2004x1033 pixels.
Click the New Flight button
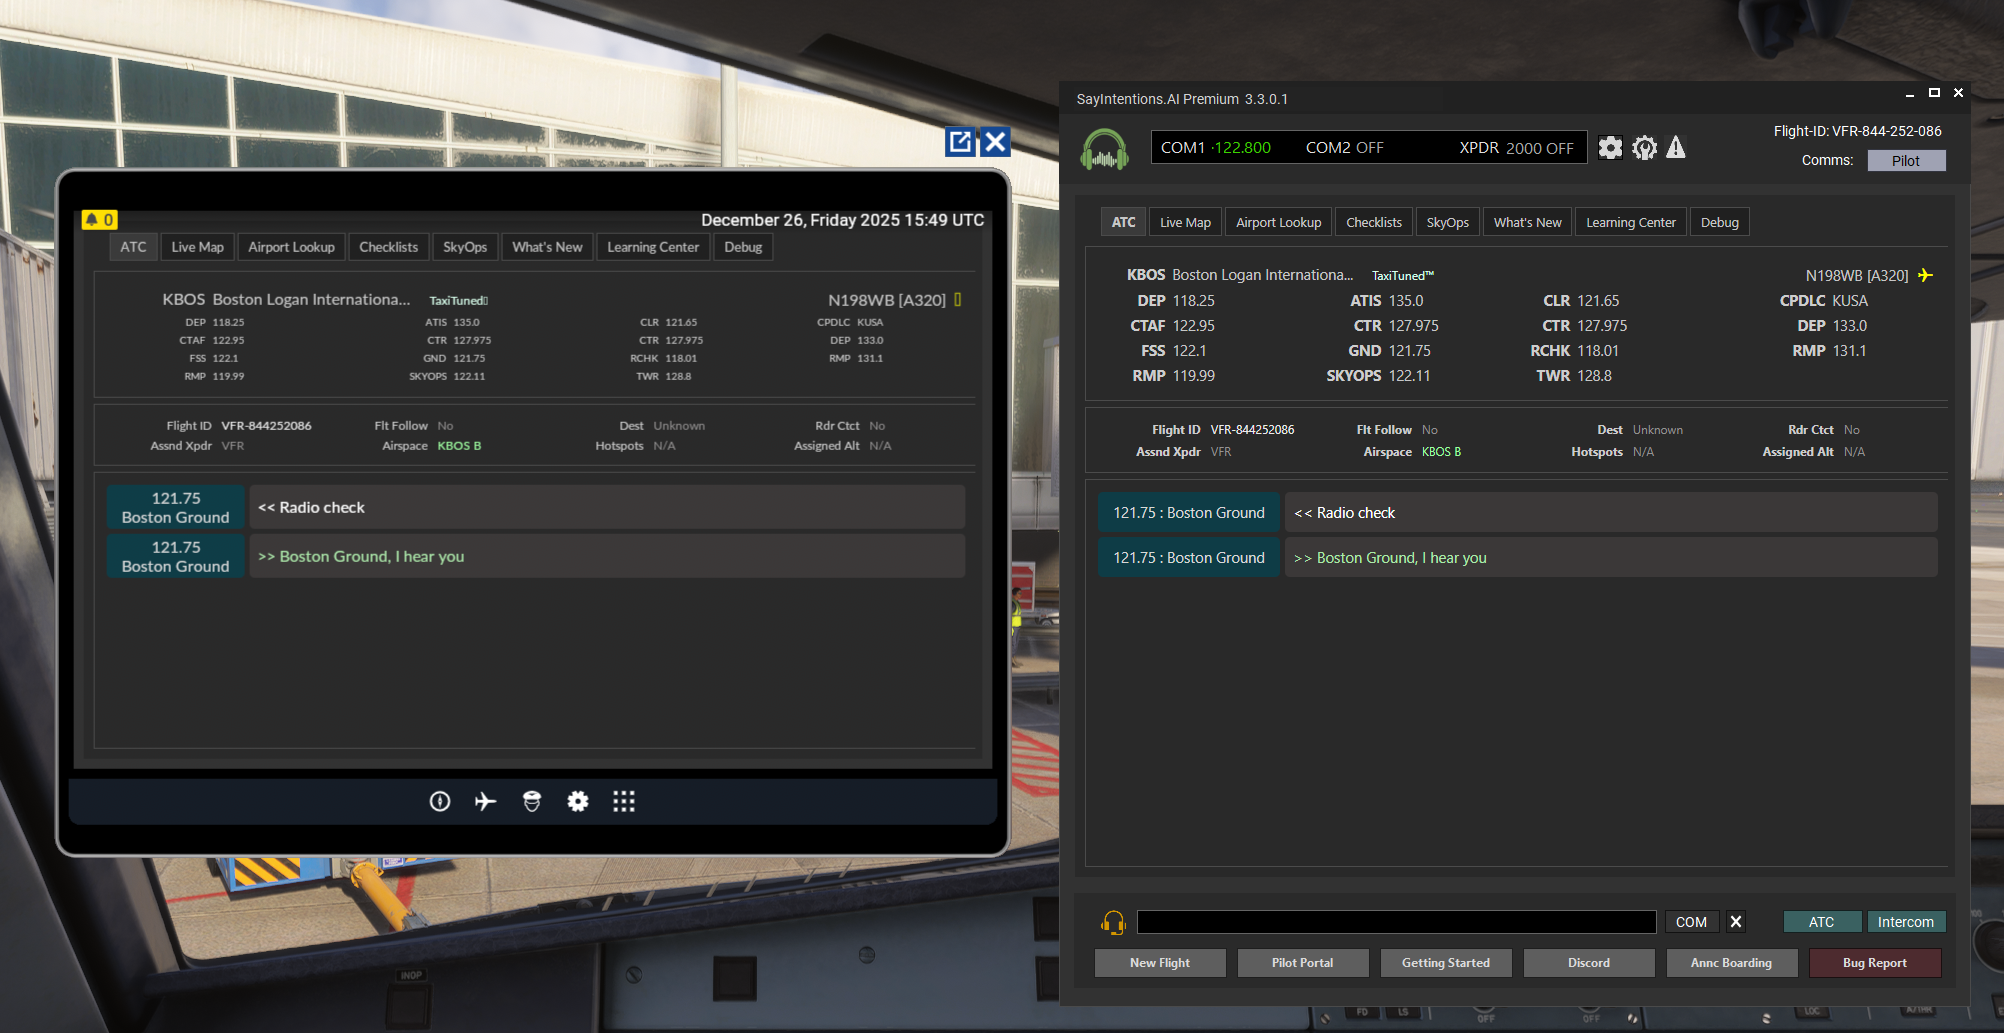1160,963
